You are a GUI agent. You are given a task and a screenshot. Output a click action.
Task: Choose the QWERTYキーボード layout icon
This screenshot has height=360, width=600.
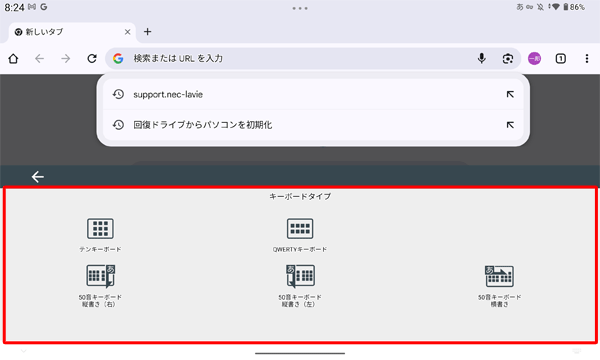point(300,228)
